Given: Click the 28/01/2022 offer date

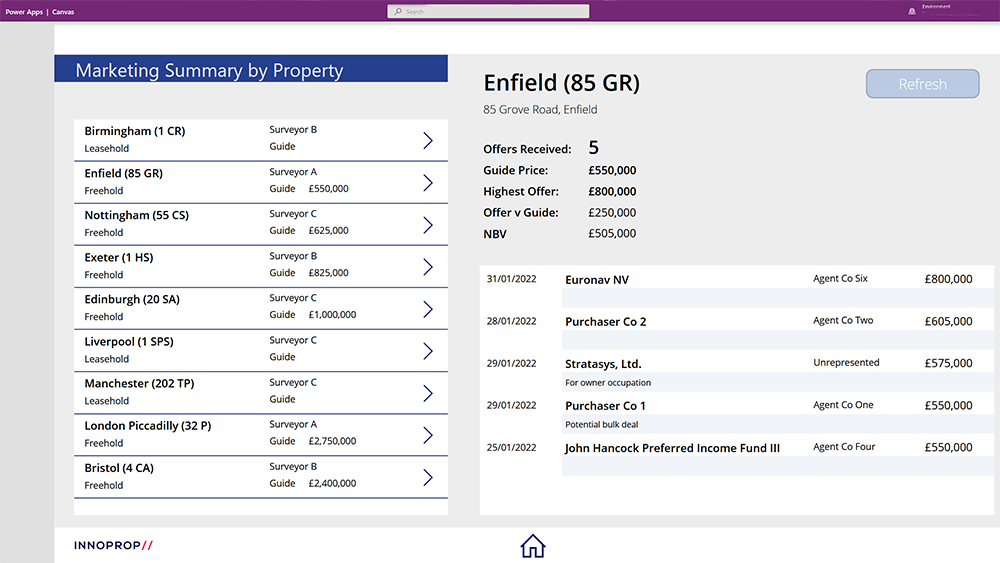Looking at the screenshot, I should [511, 321].
